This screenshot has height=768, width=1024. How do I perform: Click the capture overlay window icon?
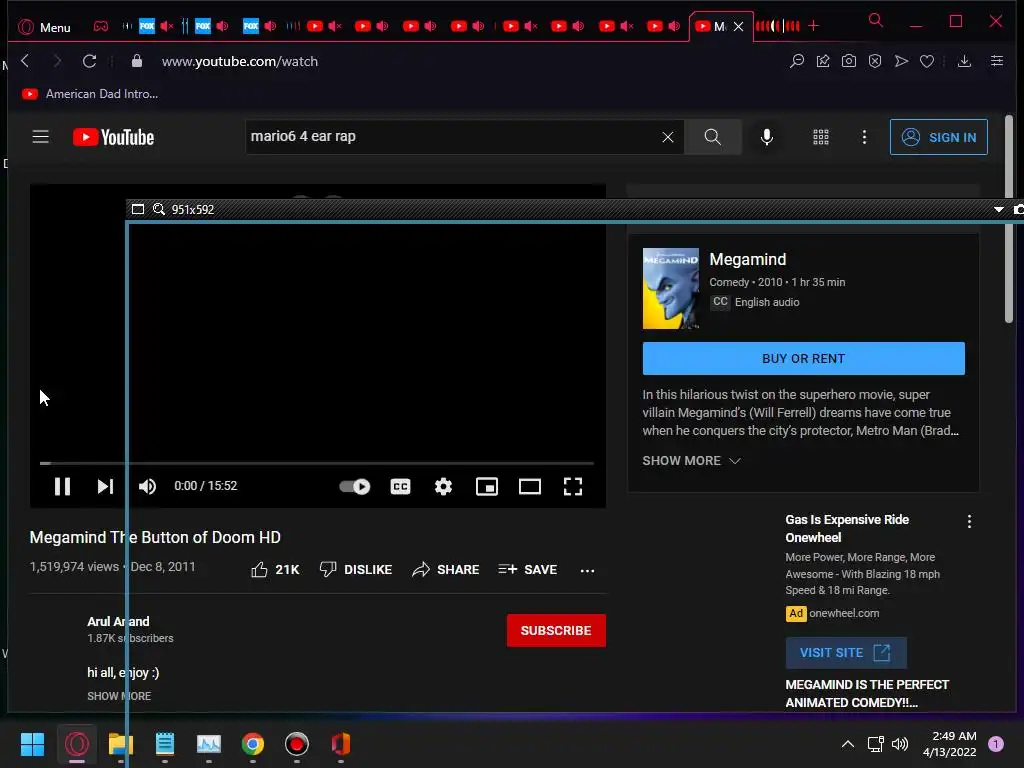coord(137,209)
